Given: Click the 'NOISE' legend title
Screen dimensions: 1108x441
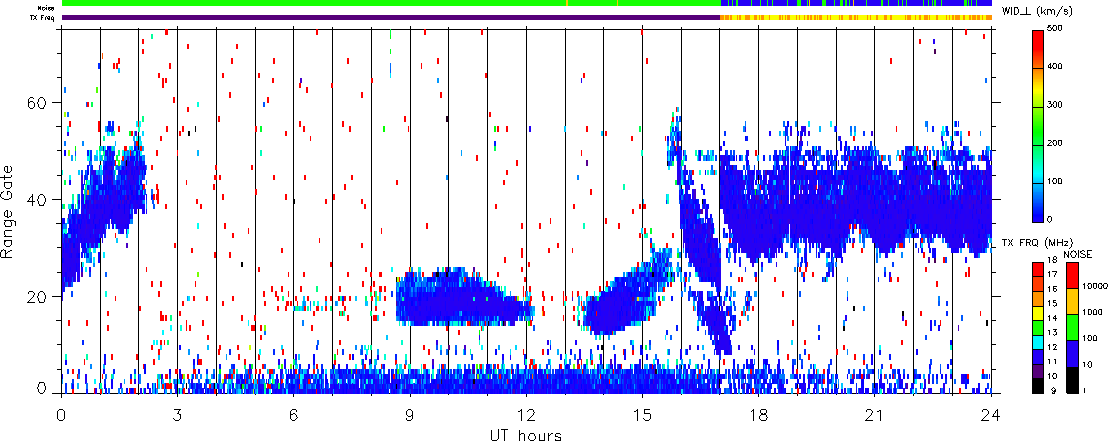Looking at the screenshot, I should (x=1075, y=254).
